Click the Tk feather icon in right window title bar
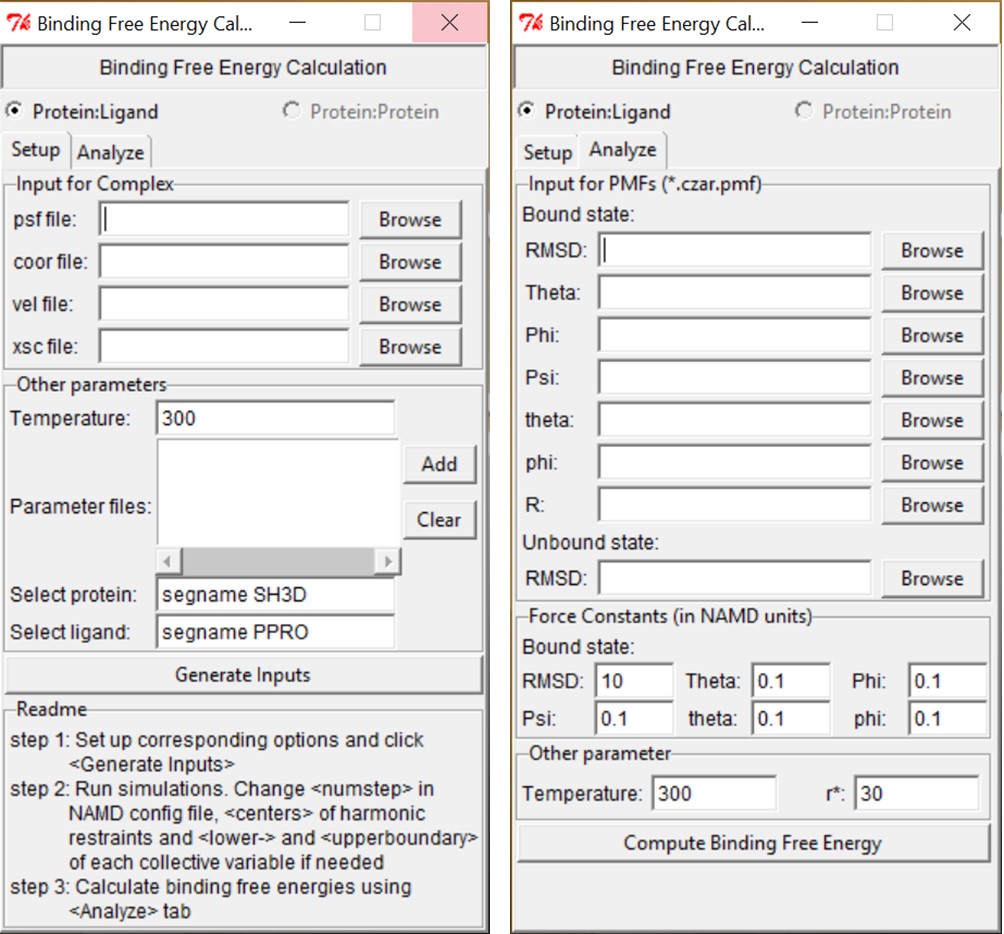This screenshot has width=1004, height=934. (531, 24)
